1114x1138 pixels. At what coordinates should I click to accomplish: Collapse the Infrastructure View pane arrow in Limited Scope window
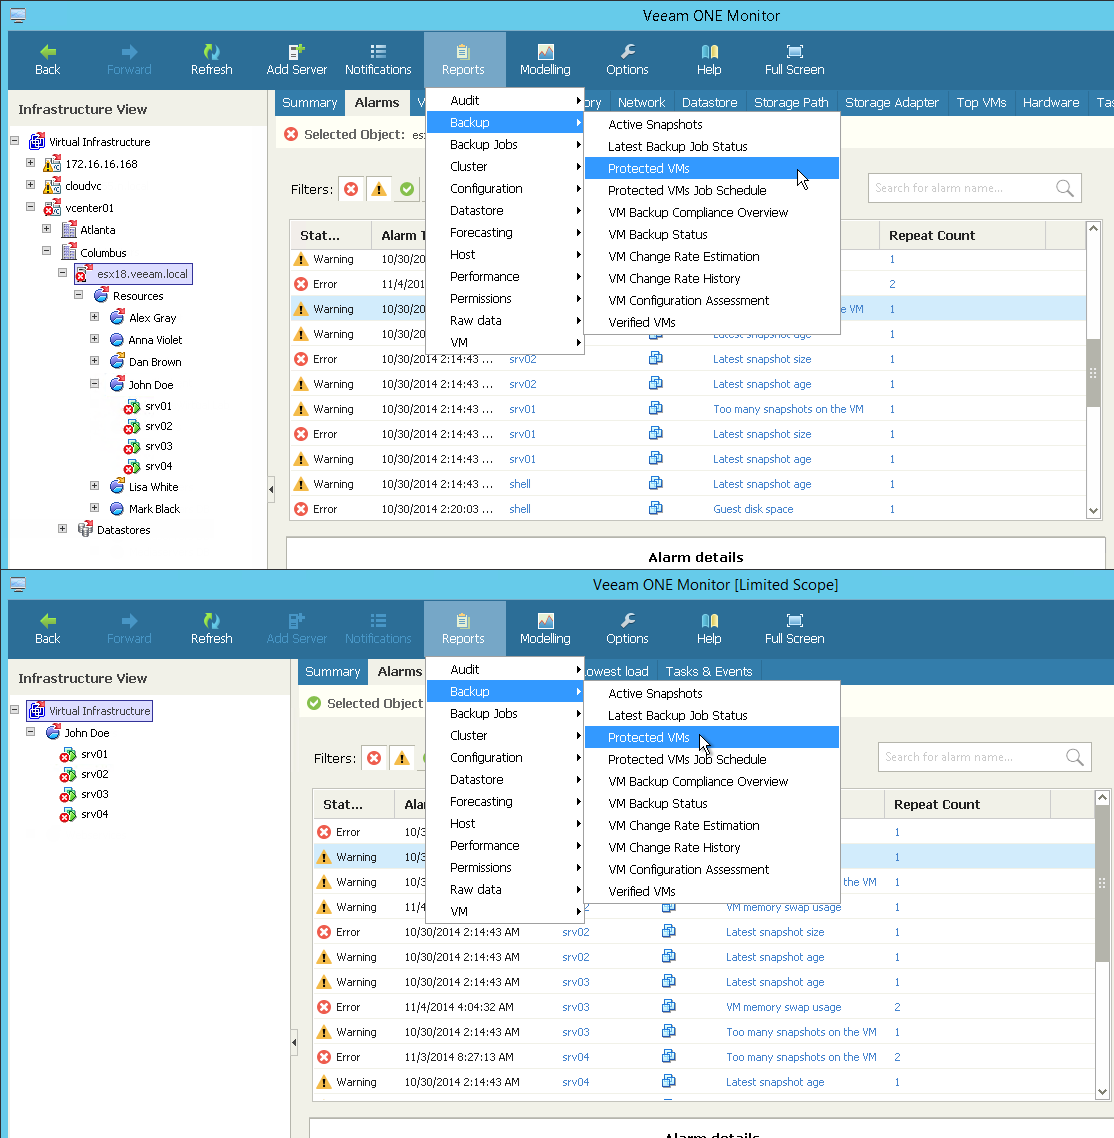(294, 1043)
